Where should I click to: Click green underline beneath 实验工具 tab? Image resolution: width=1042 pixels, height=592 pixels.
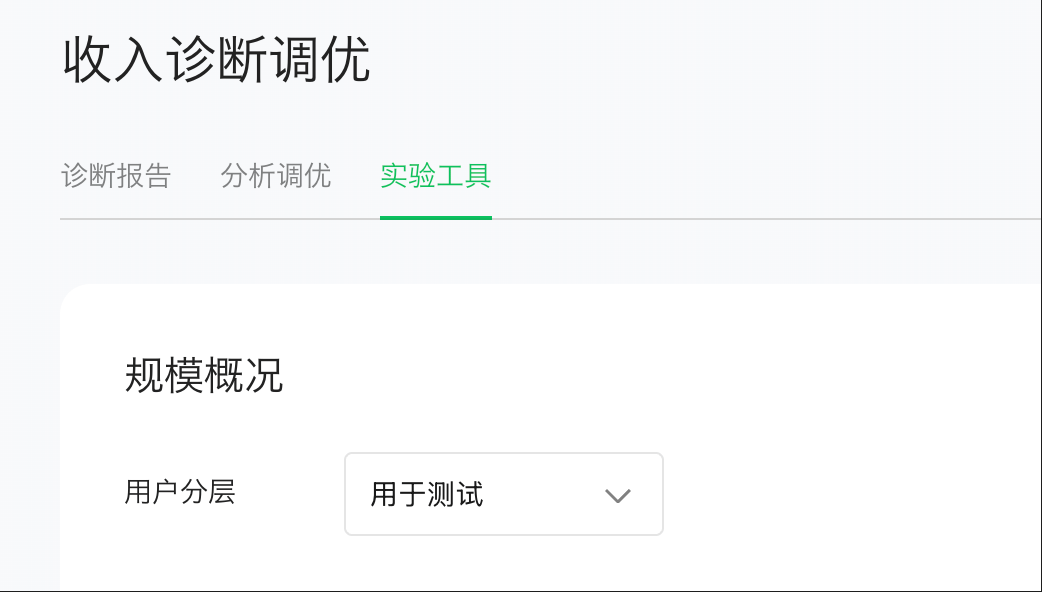435,217
